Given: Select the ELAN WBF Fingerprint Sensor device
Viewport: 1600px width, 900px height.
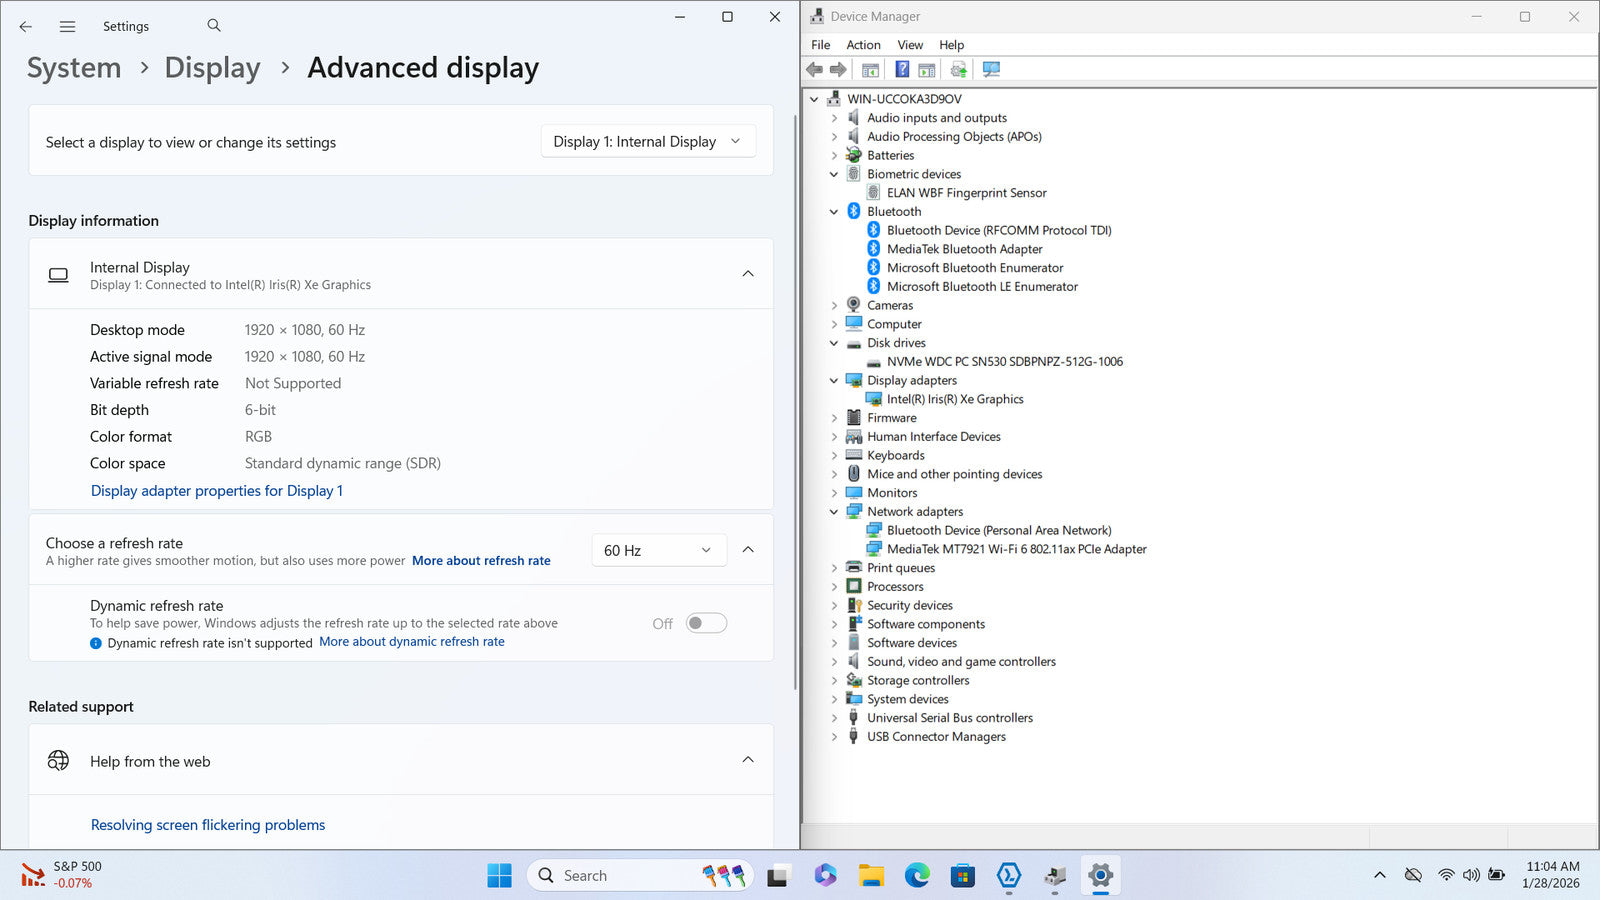Looking at the screenshot, I should click(966, 193).
